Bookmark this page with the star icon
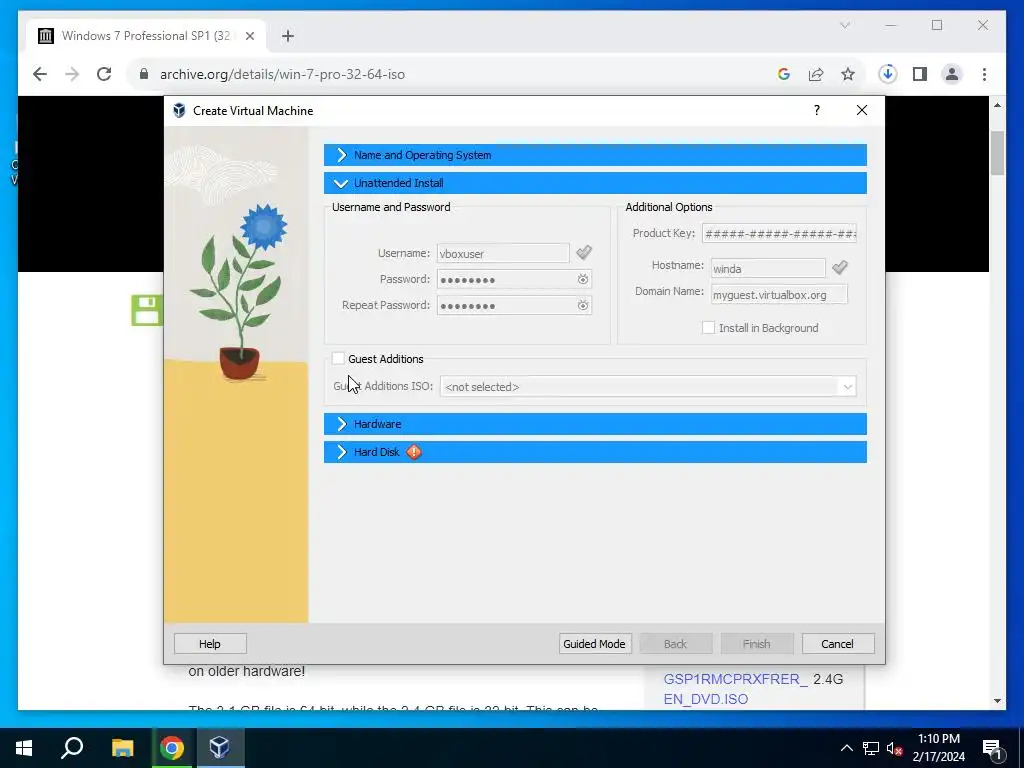 (848, 74)
